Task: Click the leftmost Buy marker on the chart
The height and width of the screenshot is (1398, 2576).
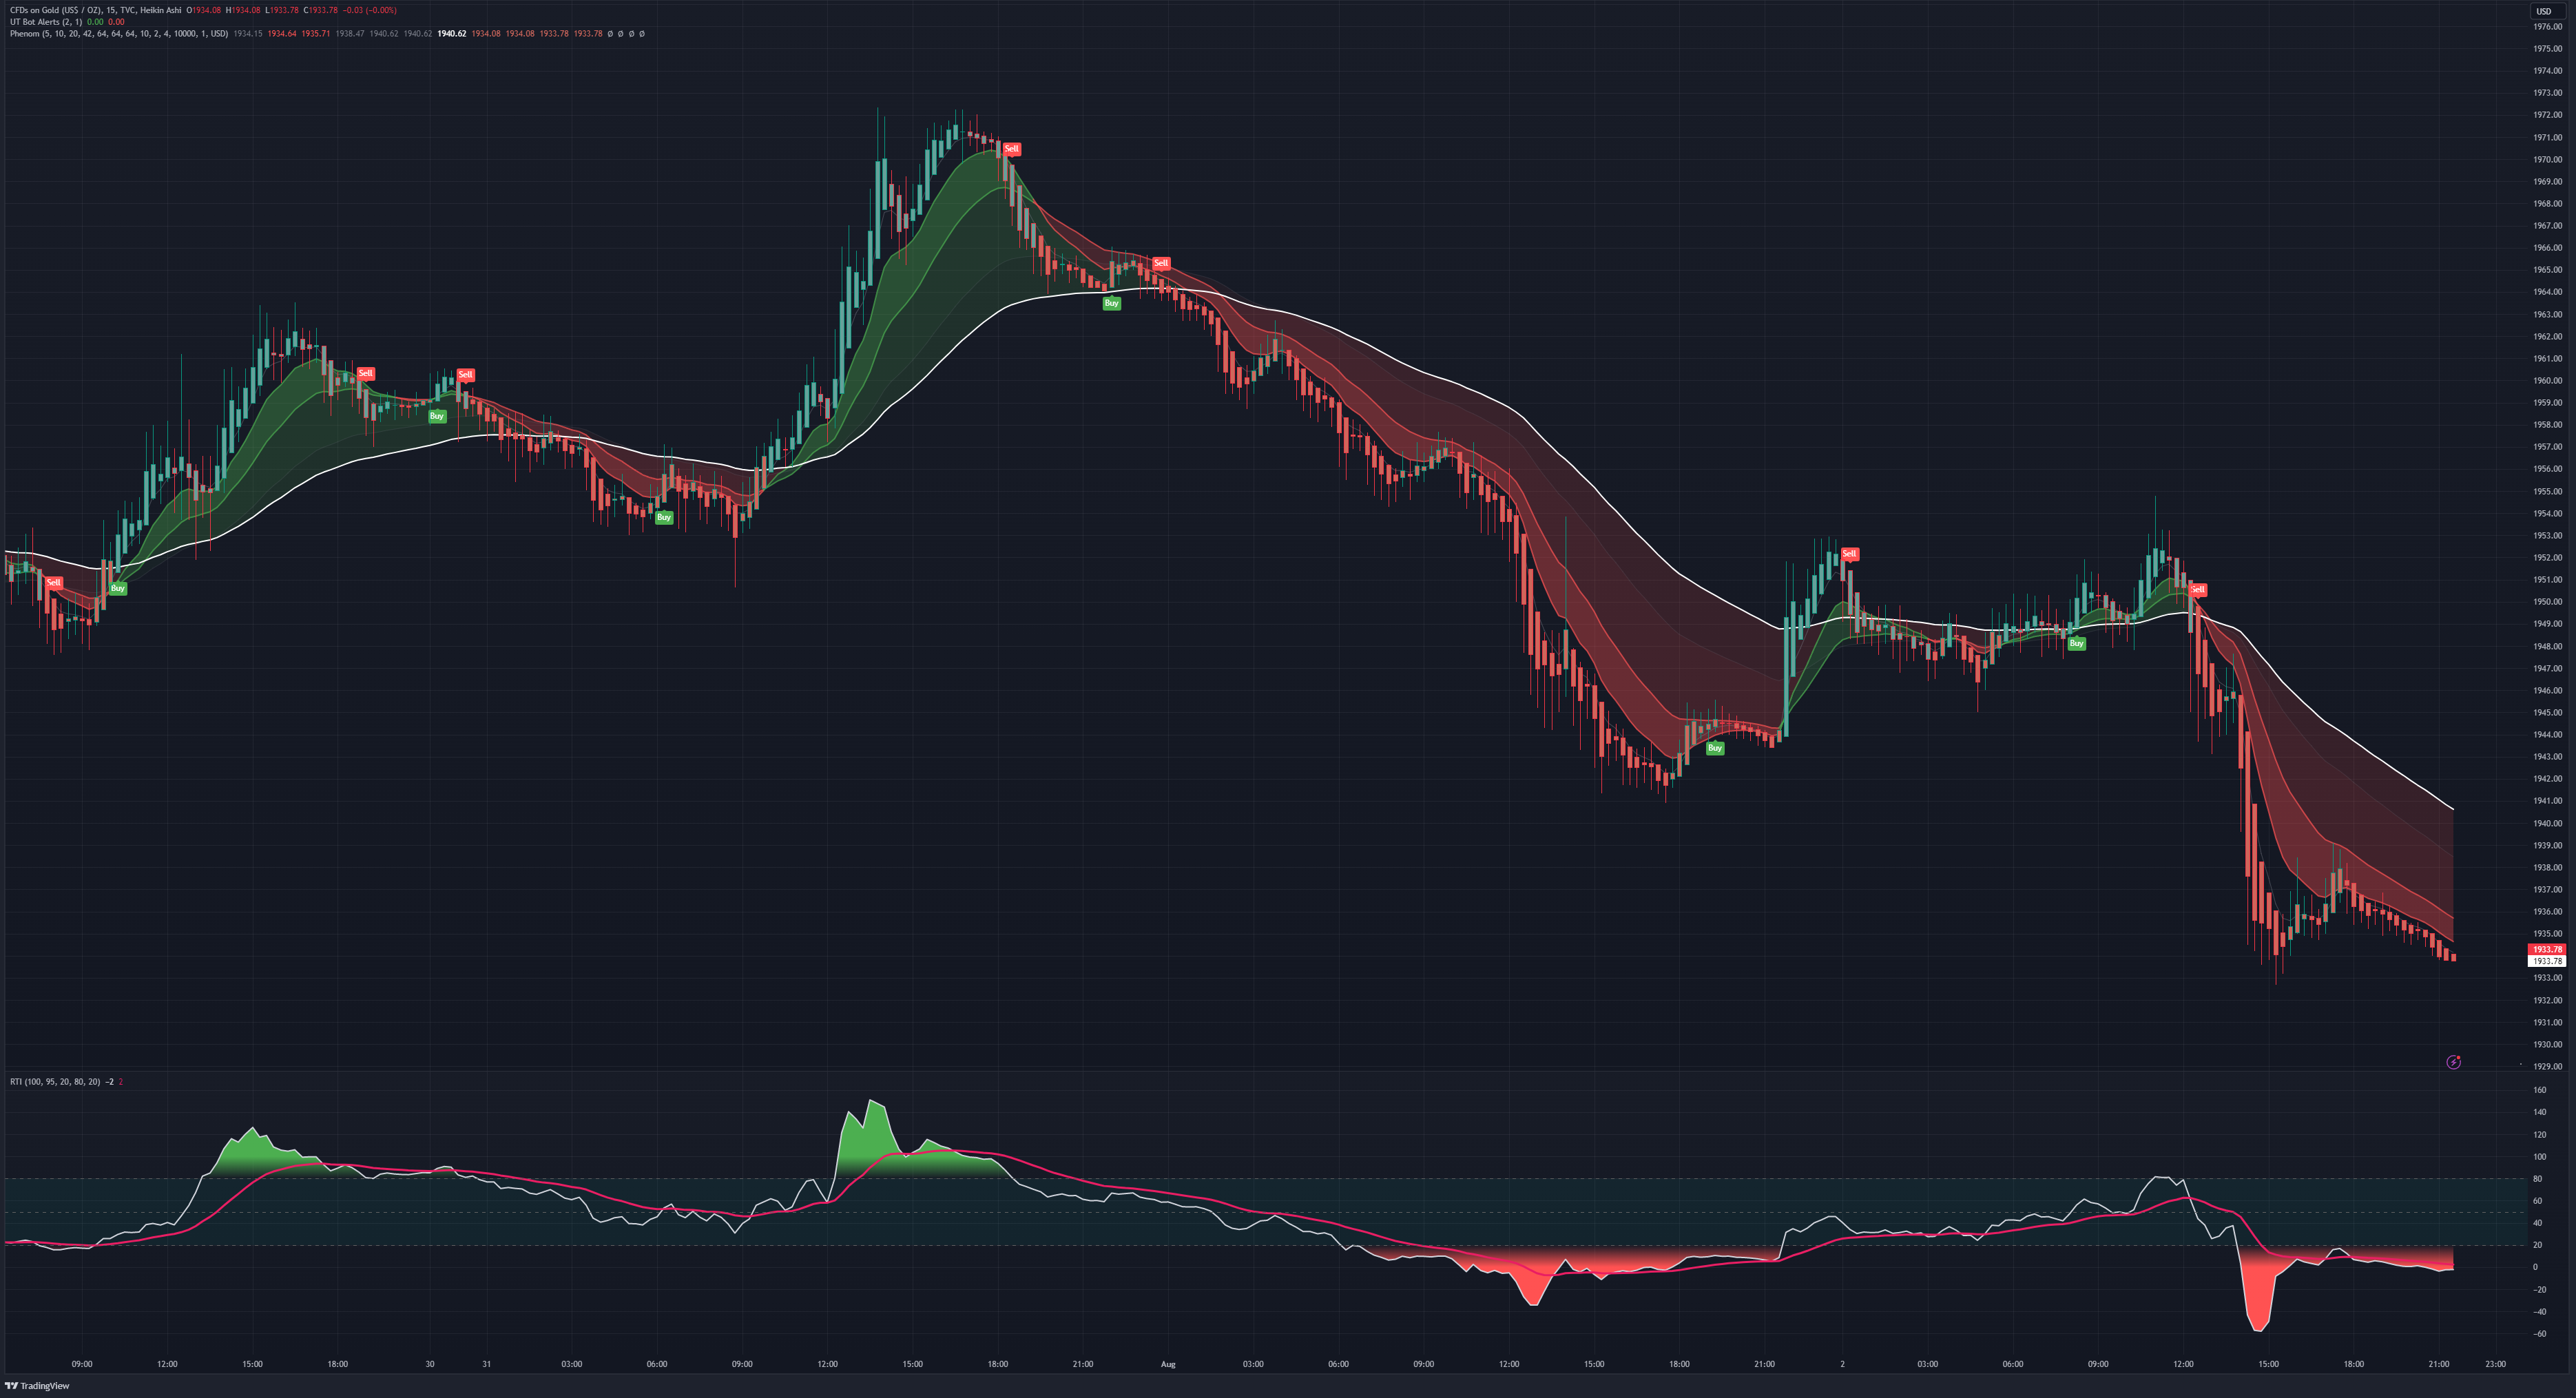Action: (x=117, y=588)
